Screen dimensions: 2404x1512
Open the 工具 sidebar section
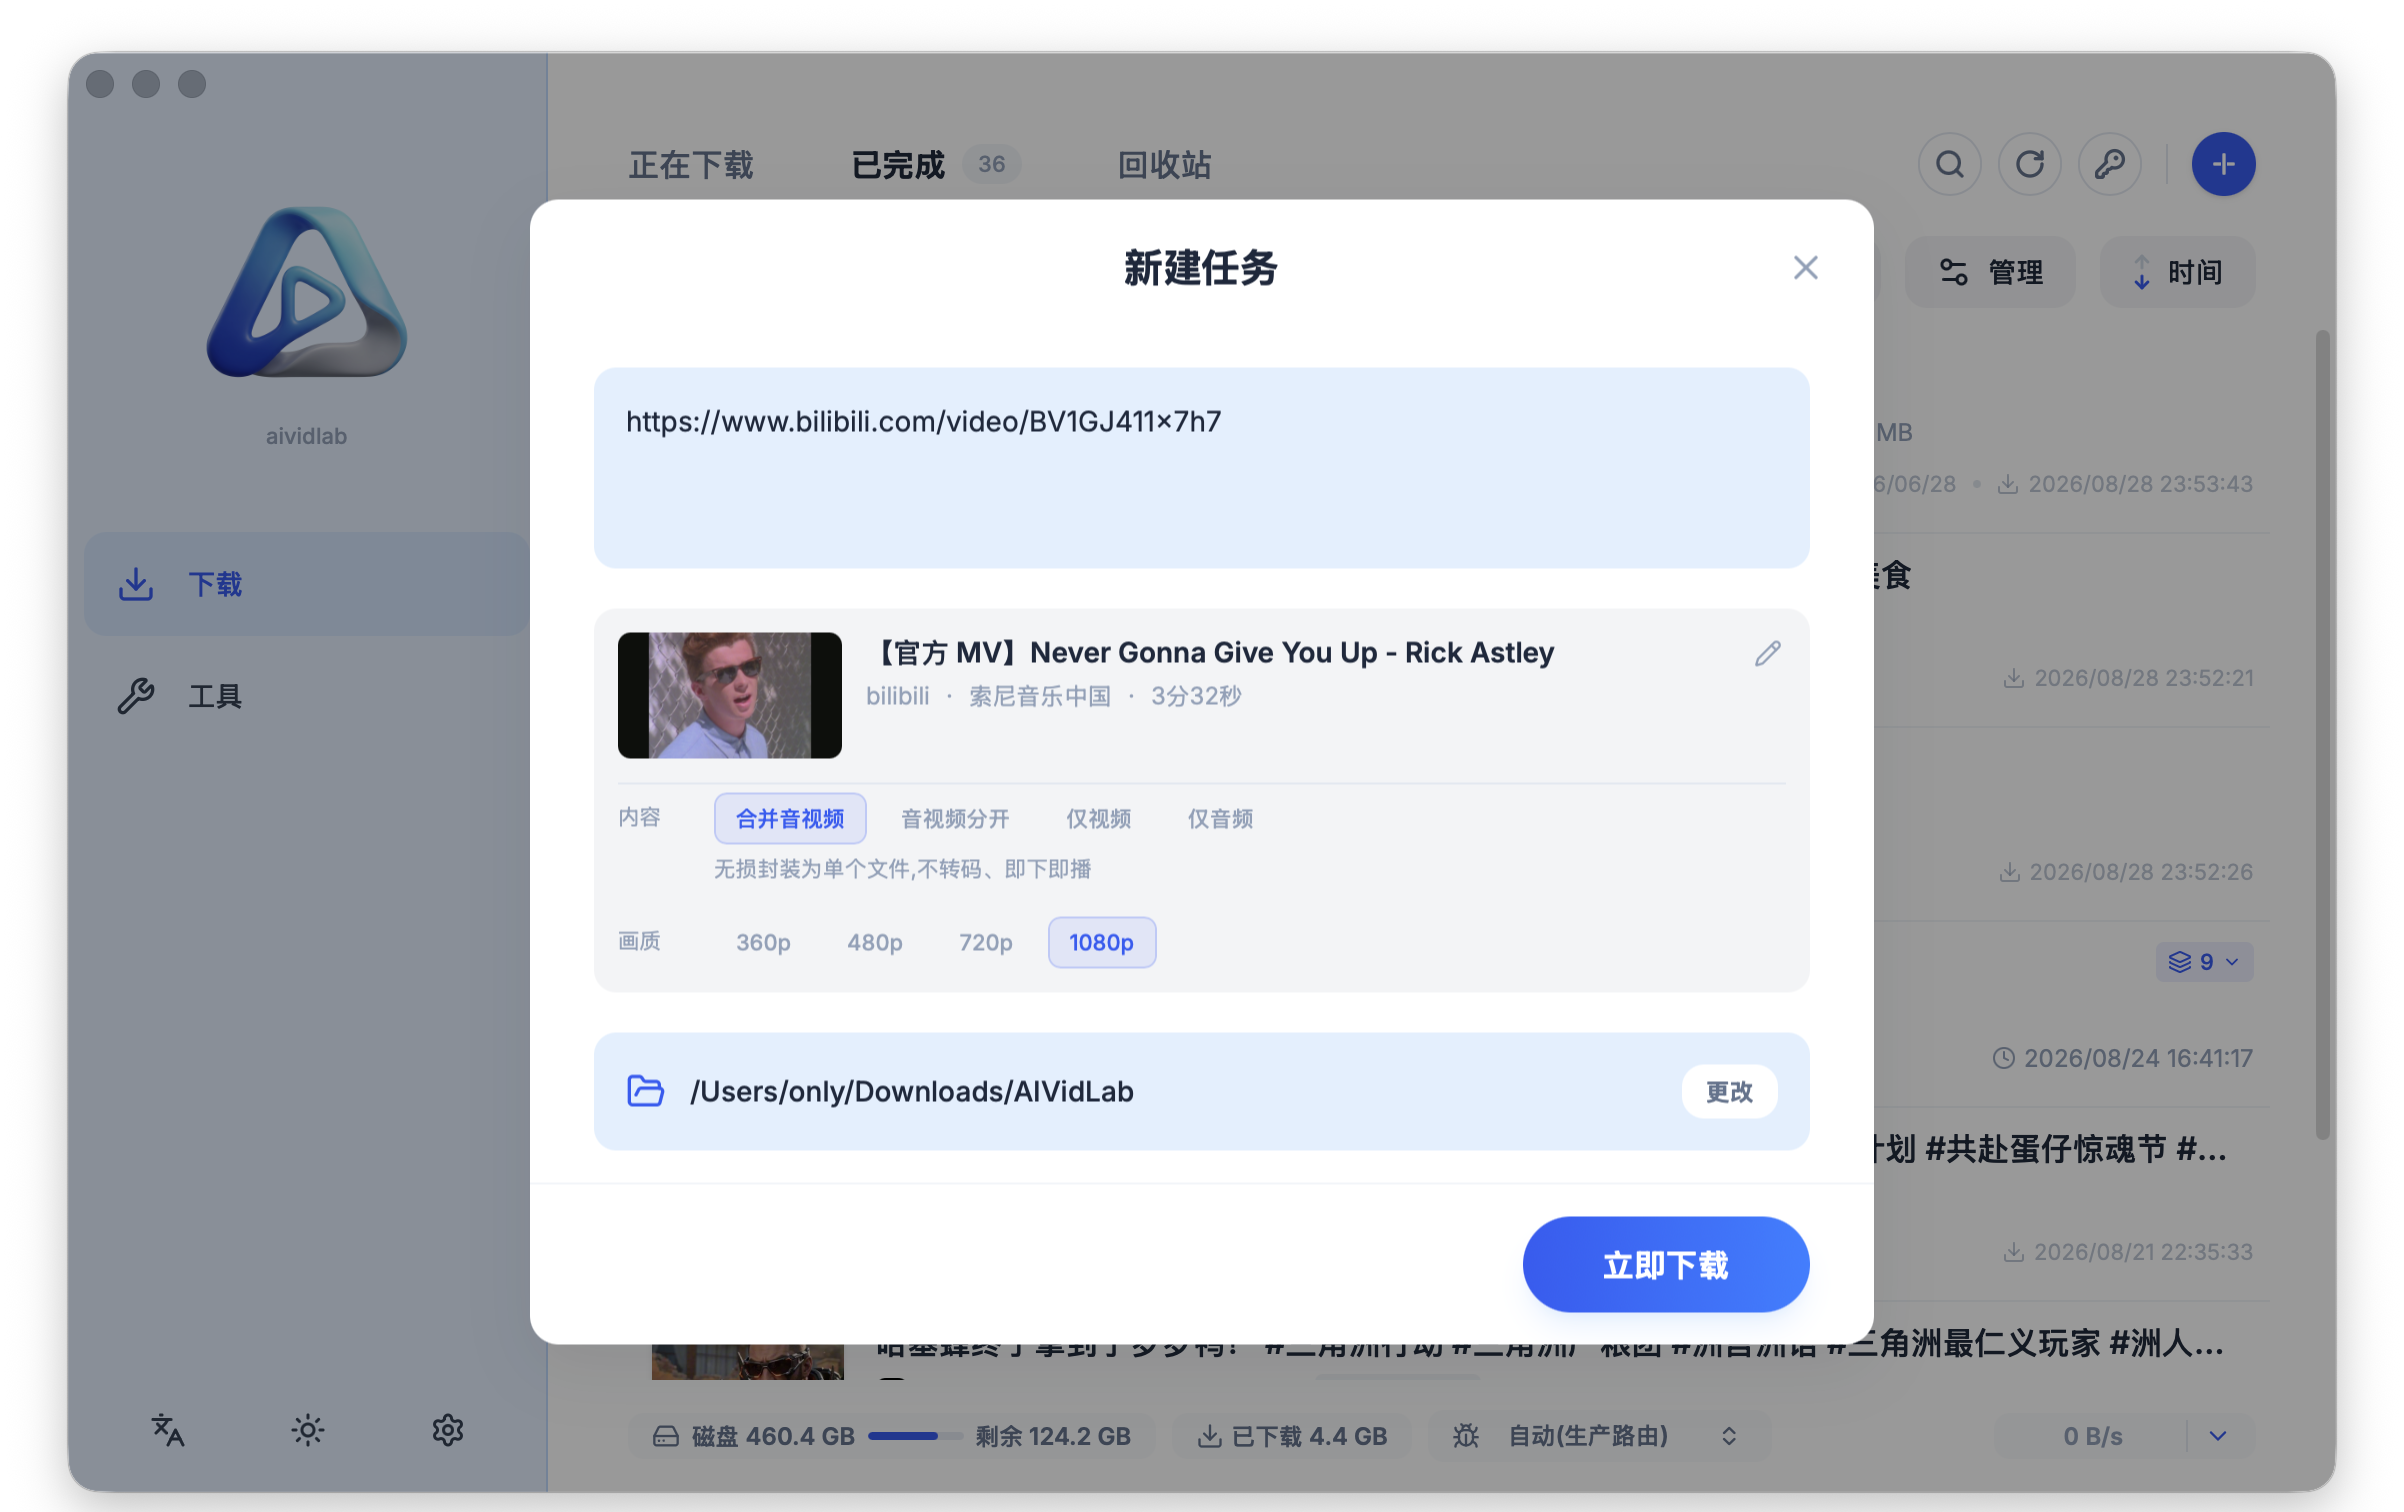pos(307,696)
